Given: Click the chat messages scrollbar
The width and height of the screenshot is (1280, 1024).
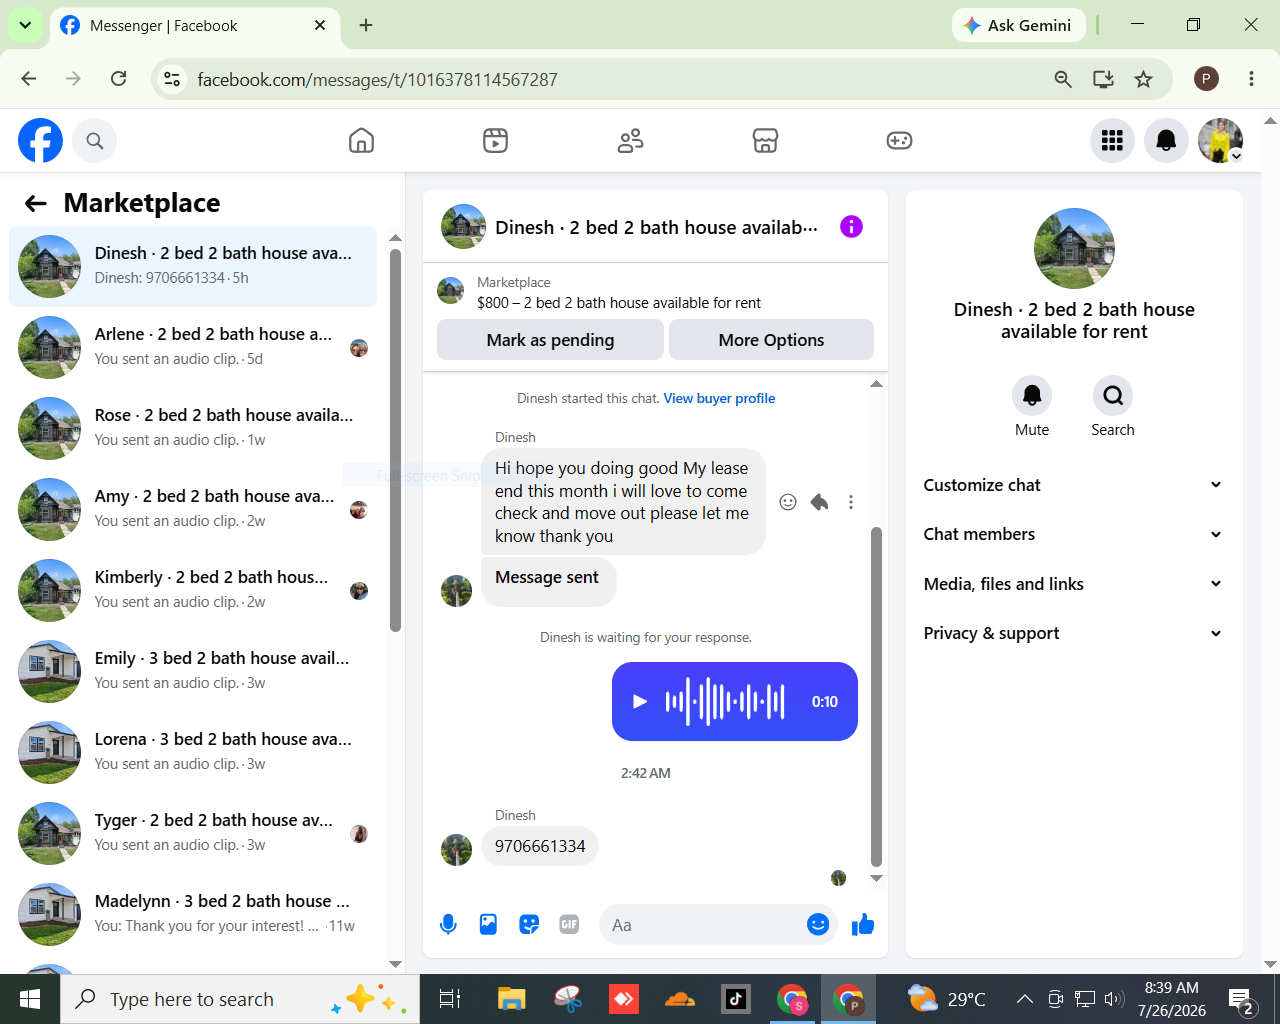Looking at the screenshot, I should [x=876, y=696].
